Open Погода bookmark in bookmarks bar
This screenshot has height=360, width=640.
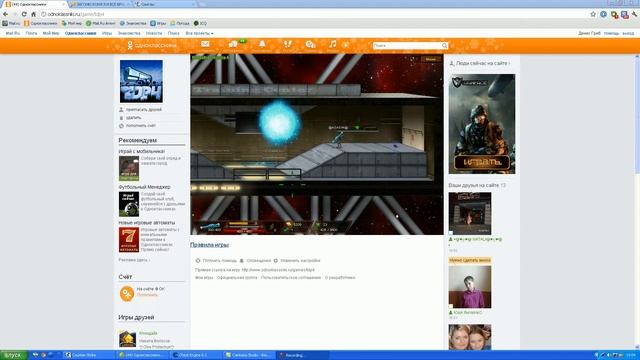180,24
